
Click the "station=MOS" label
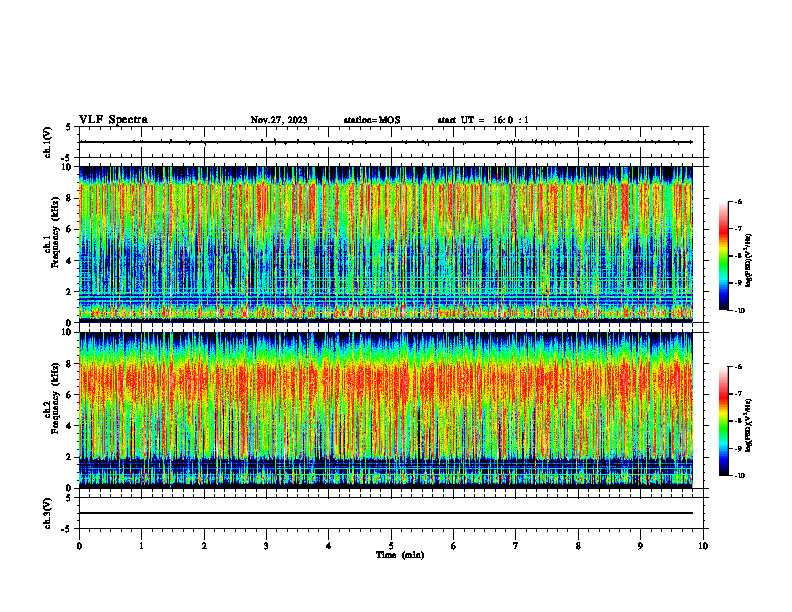372,120
